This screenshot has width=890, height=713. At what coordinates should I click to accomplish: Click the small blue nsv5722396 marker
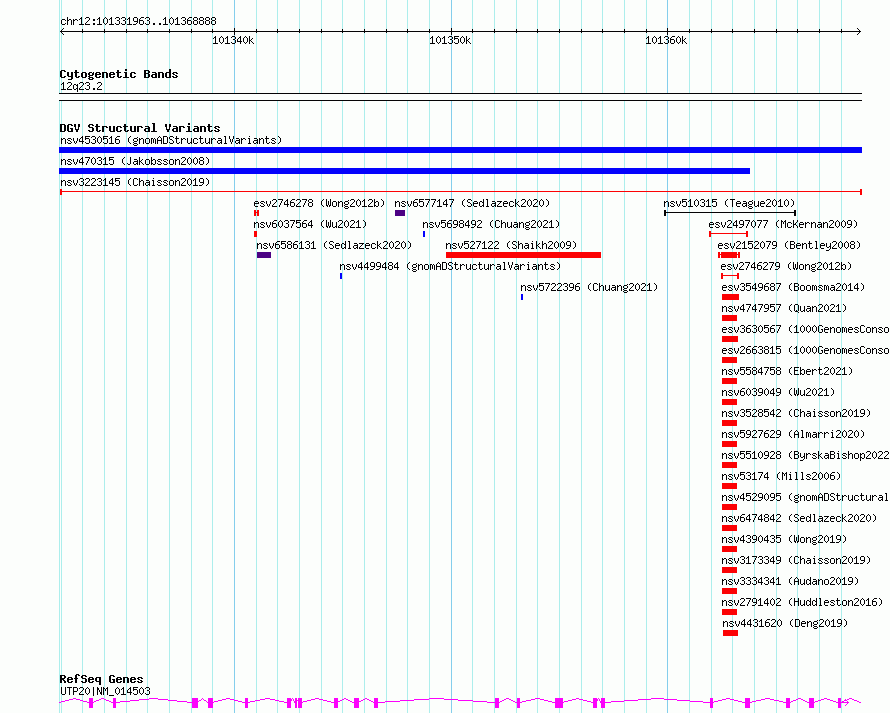[x=522, y=297]
